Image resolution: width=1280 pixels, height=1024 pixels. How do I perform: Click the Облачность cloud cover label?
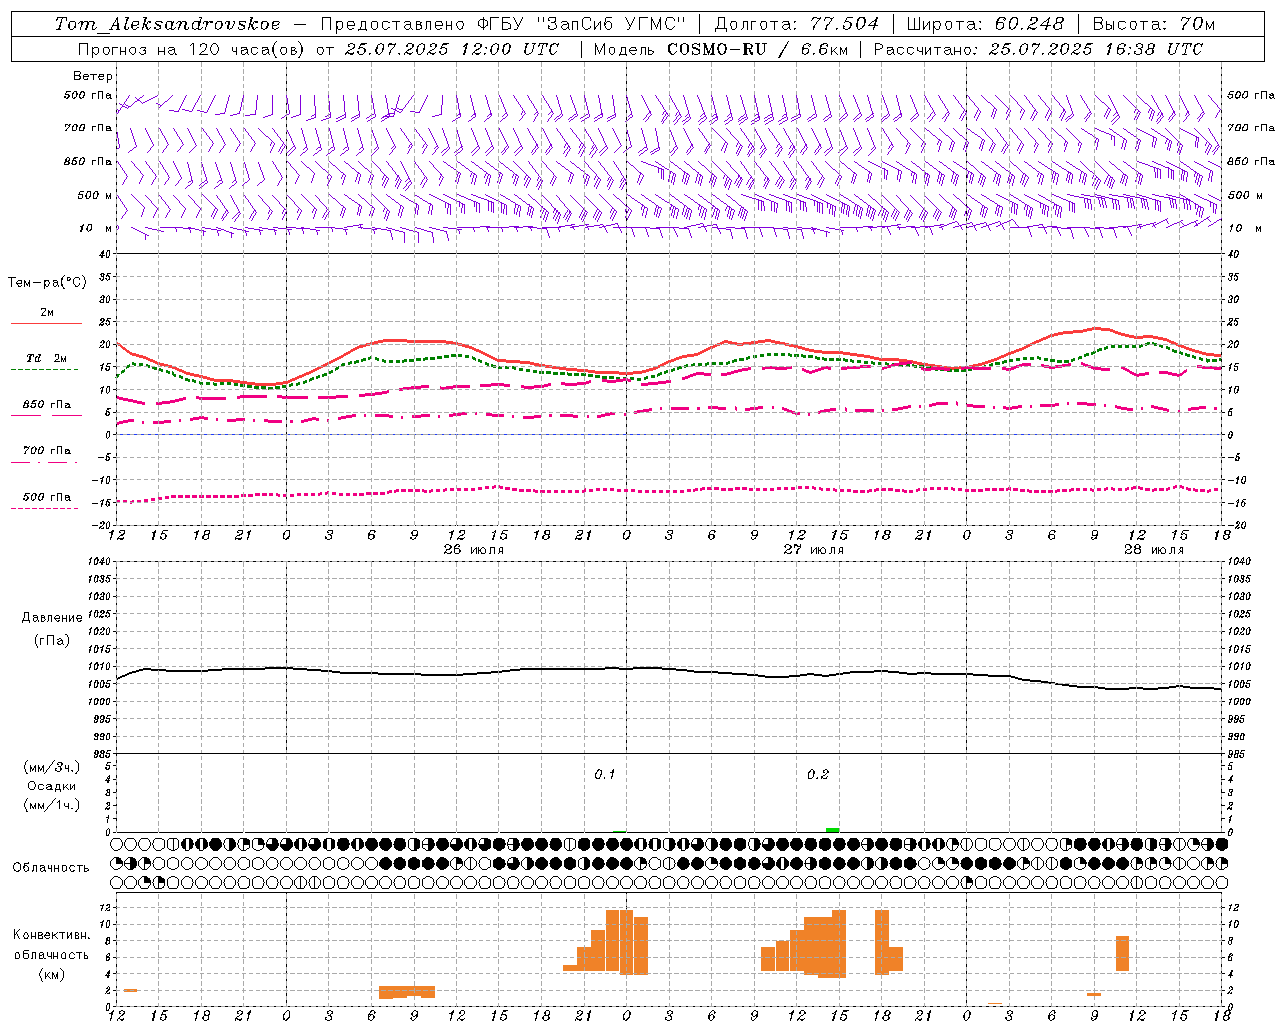[x=52, y=868]
